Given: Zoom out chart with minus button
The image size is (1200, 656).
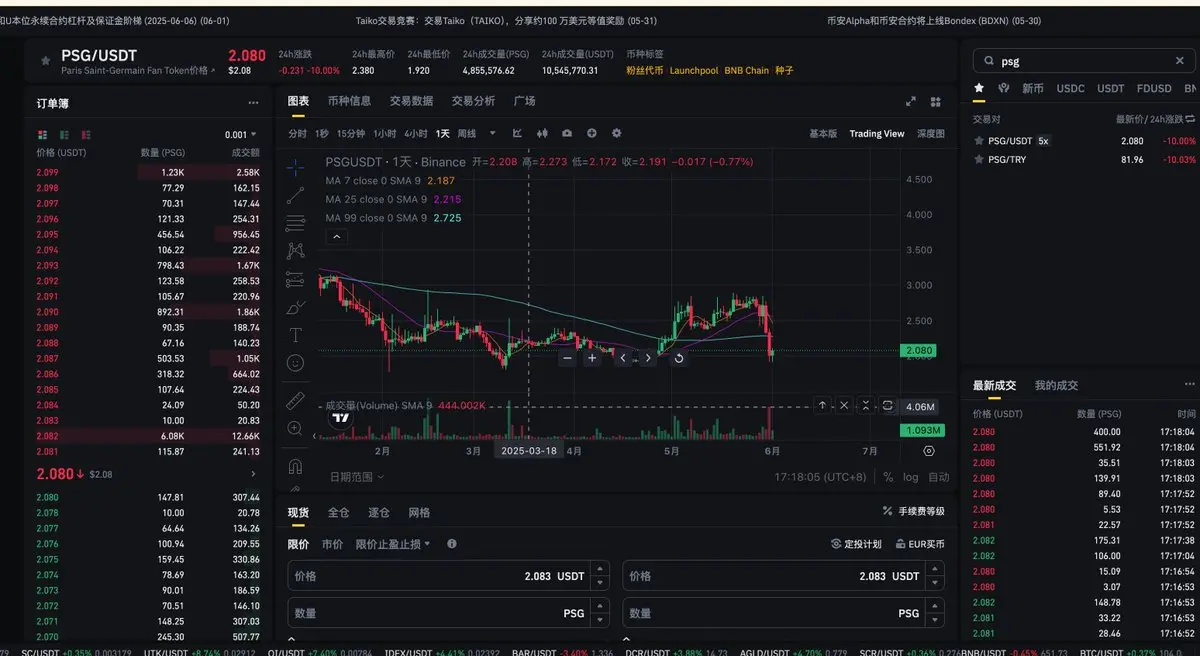Looking at the screenshot, I should click(x=568, y=358).
